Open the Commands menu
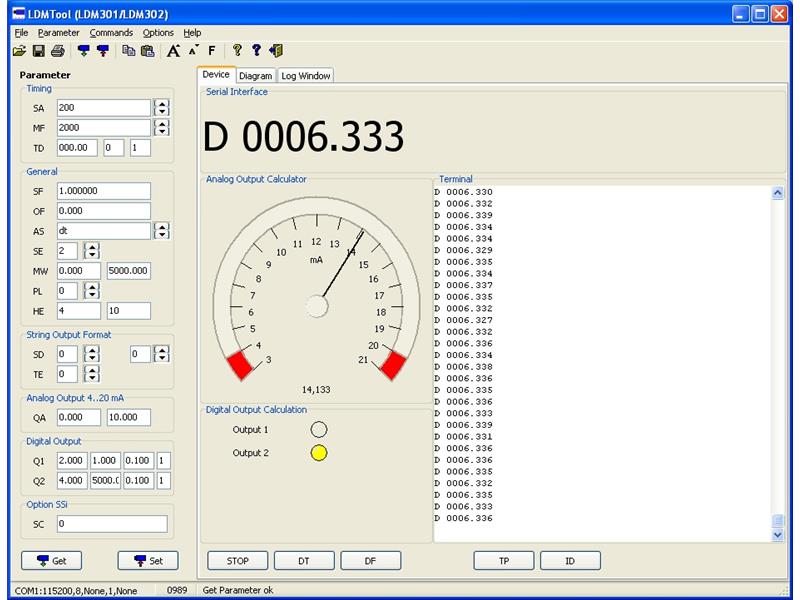 coord(111,33)
